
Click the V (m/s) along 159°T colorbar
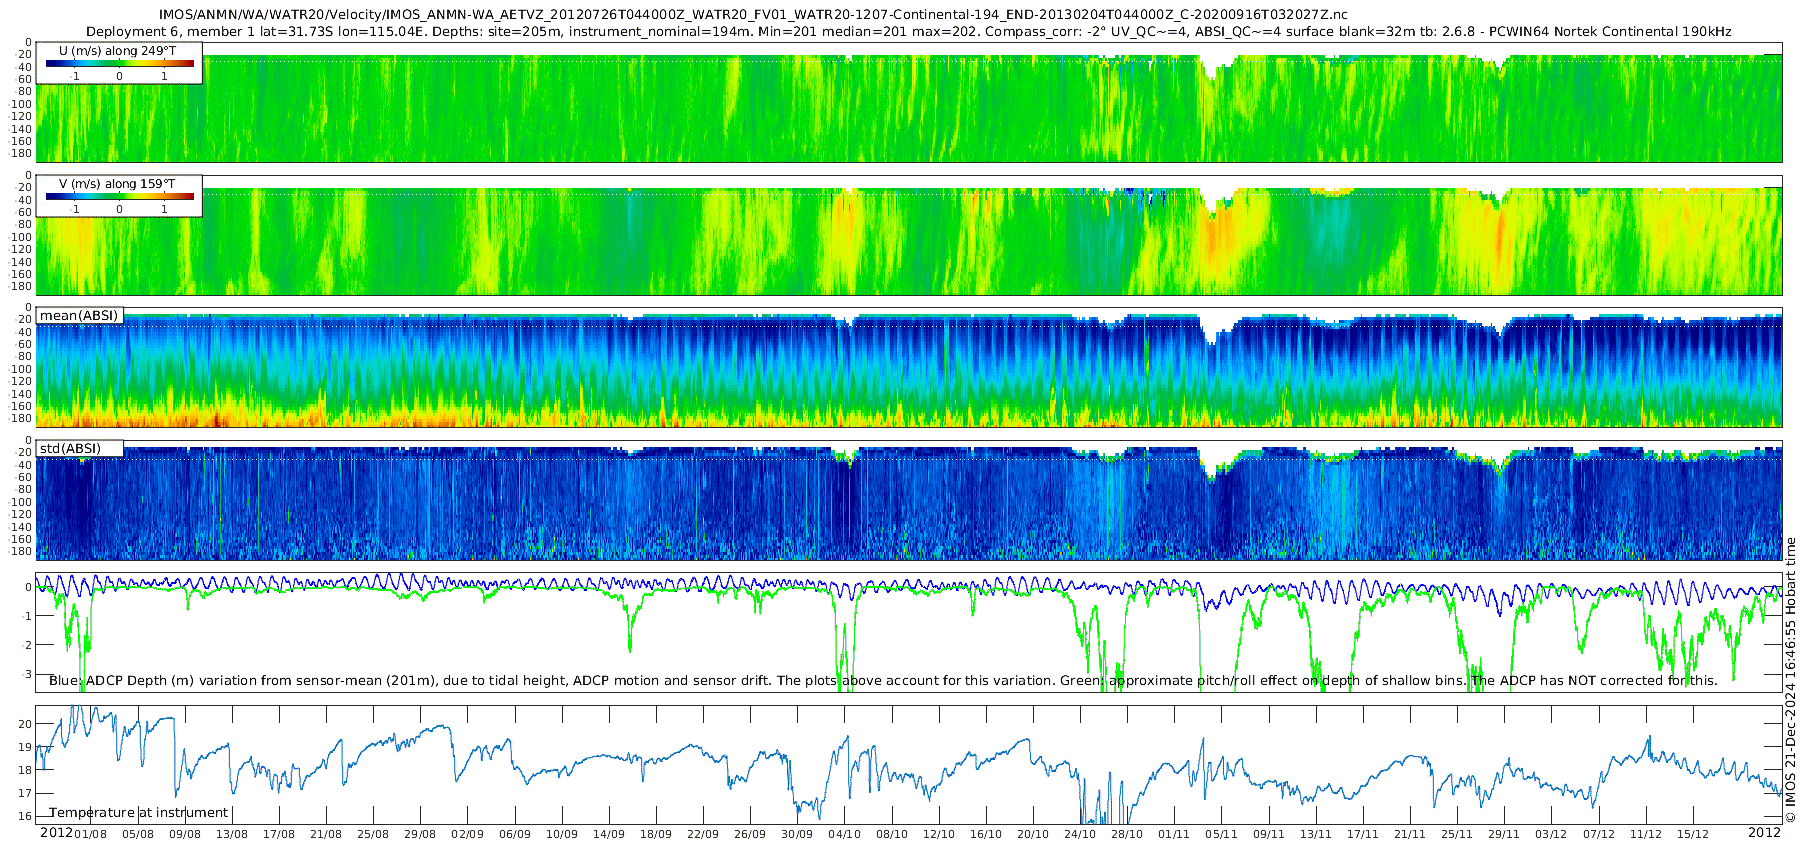120,197
